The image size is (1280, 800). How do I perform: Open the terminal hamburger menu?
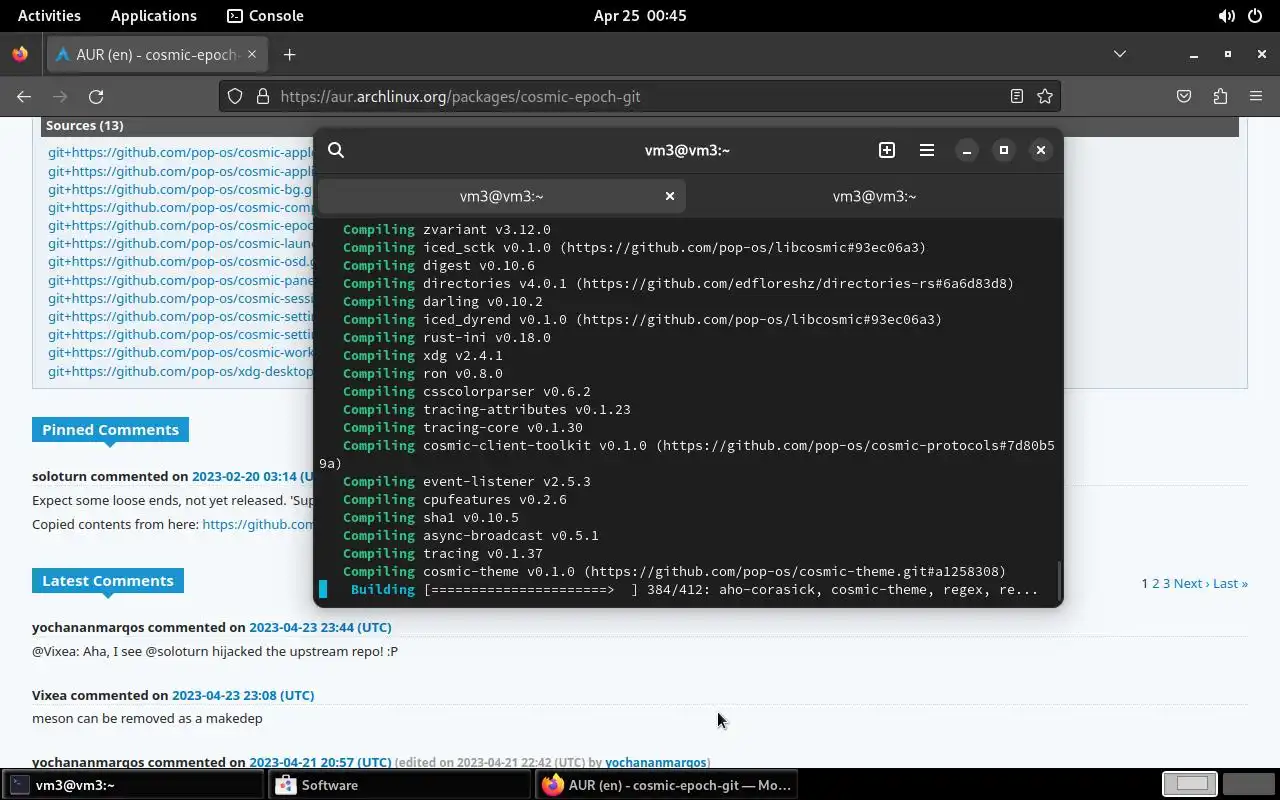(927, 150)
